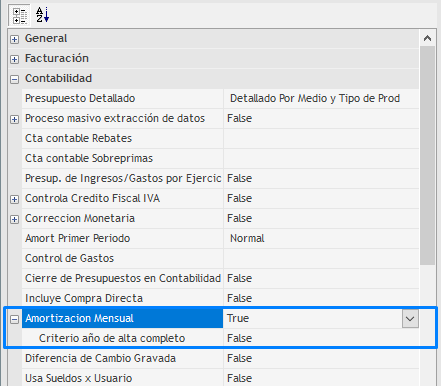Sort properties alphabetically
The height and width of the screenshot is (386, 441).
tap(43, 15)
